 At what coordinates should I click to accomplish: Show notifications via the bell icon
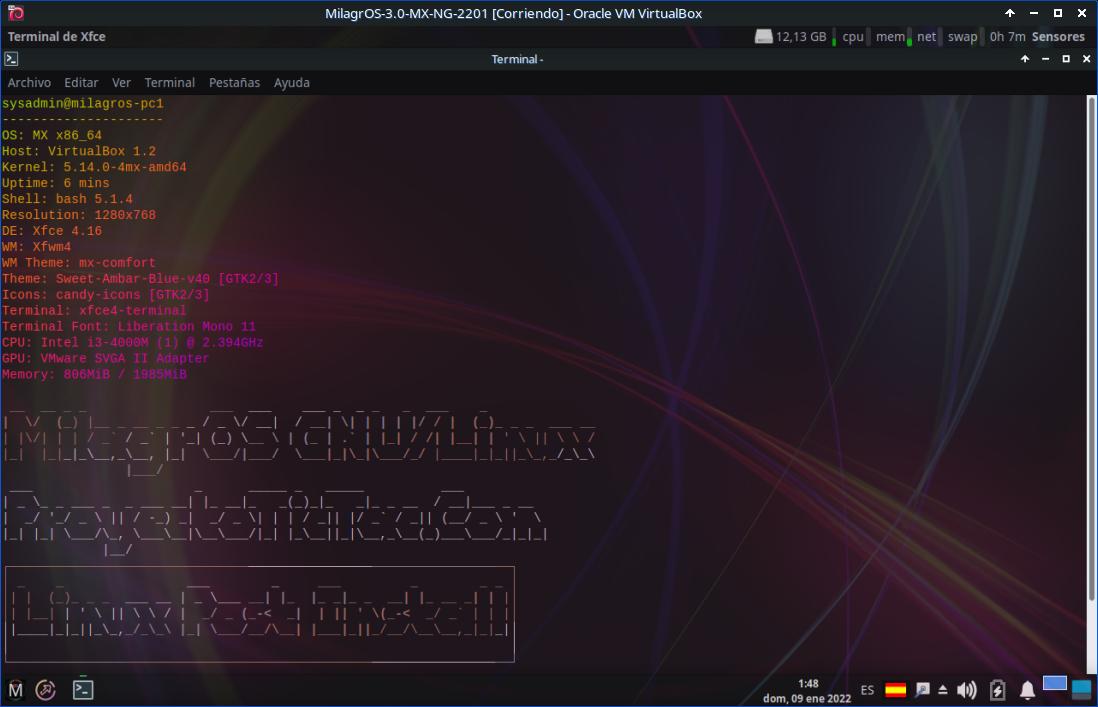tap(1027, 690)
